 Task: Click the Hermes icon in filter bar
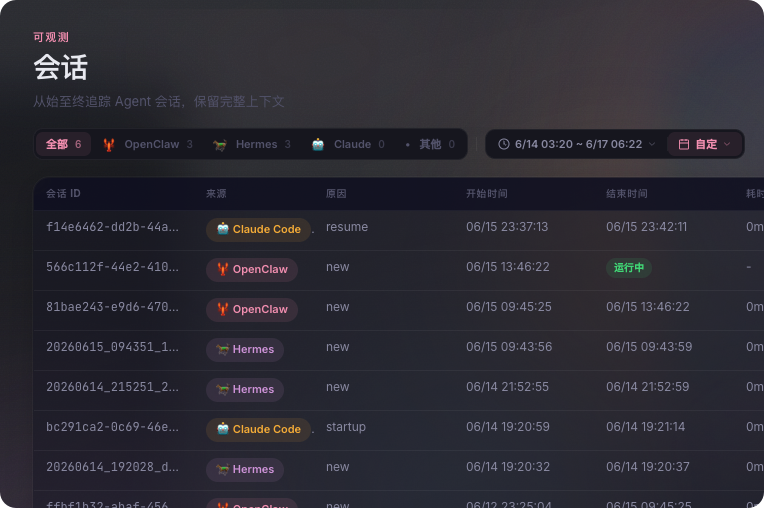pyautogui.click(x=220, y=145)
